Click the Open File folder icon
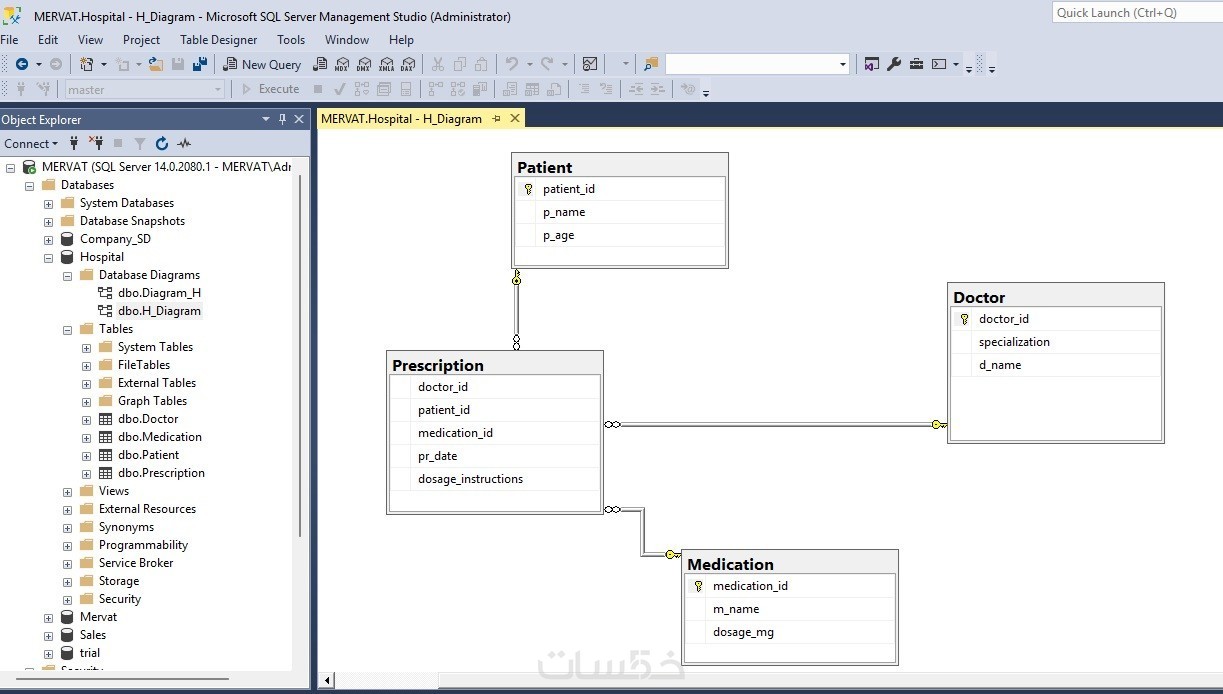The width and height of the screenshot is (1223, 694). pos(156,64)
